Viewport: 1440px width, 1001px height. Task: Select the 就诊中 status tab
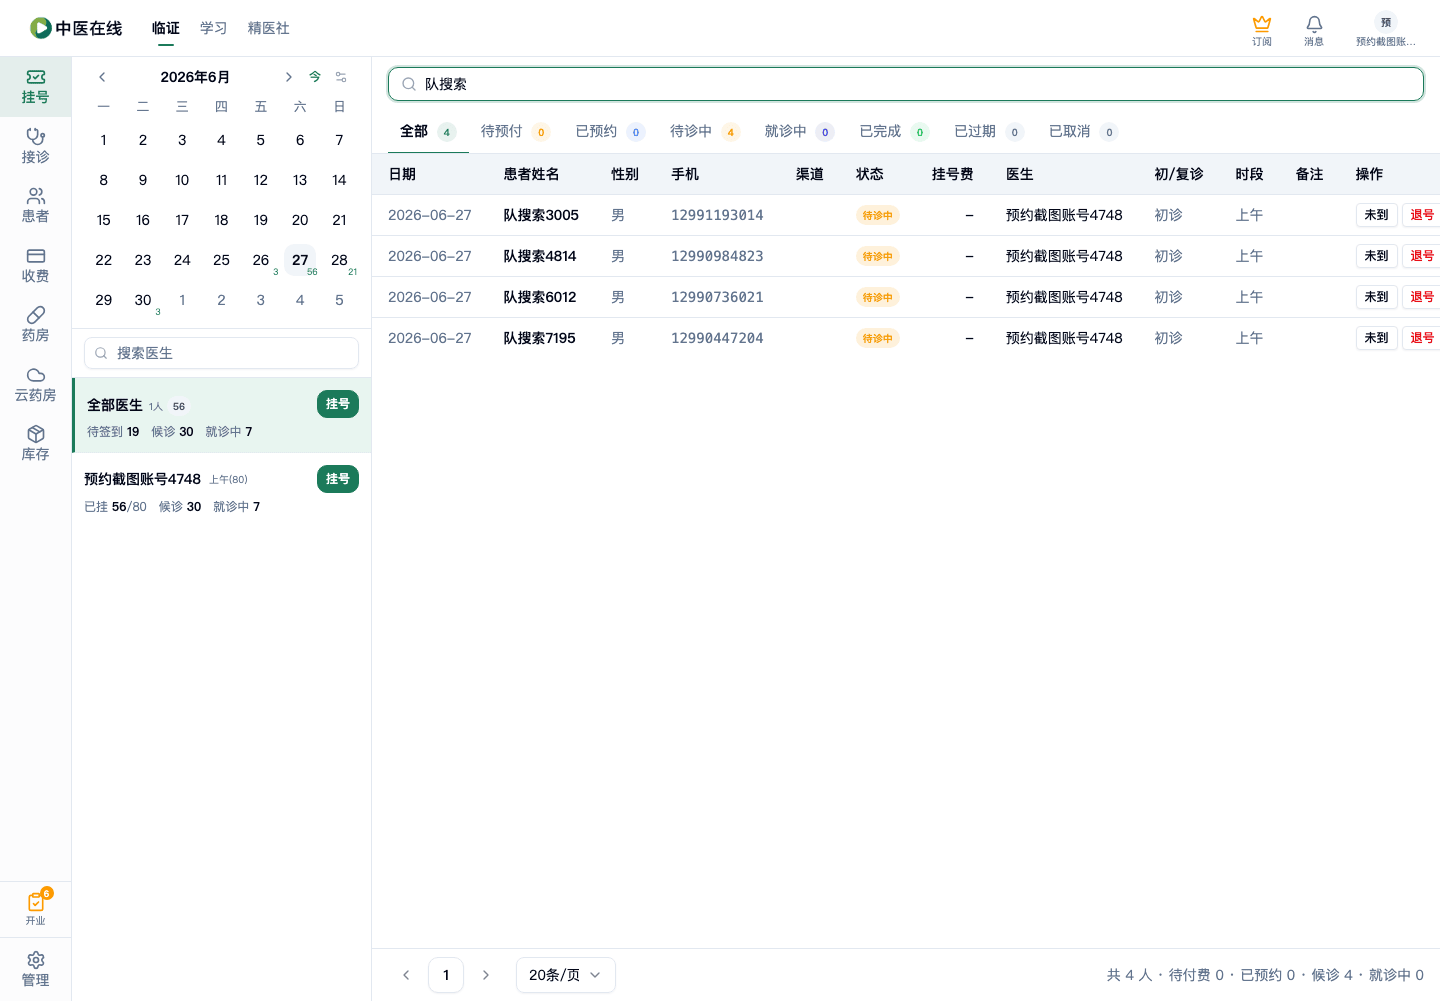(799, 132)
